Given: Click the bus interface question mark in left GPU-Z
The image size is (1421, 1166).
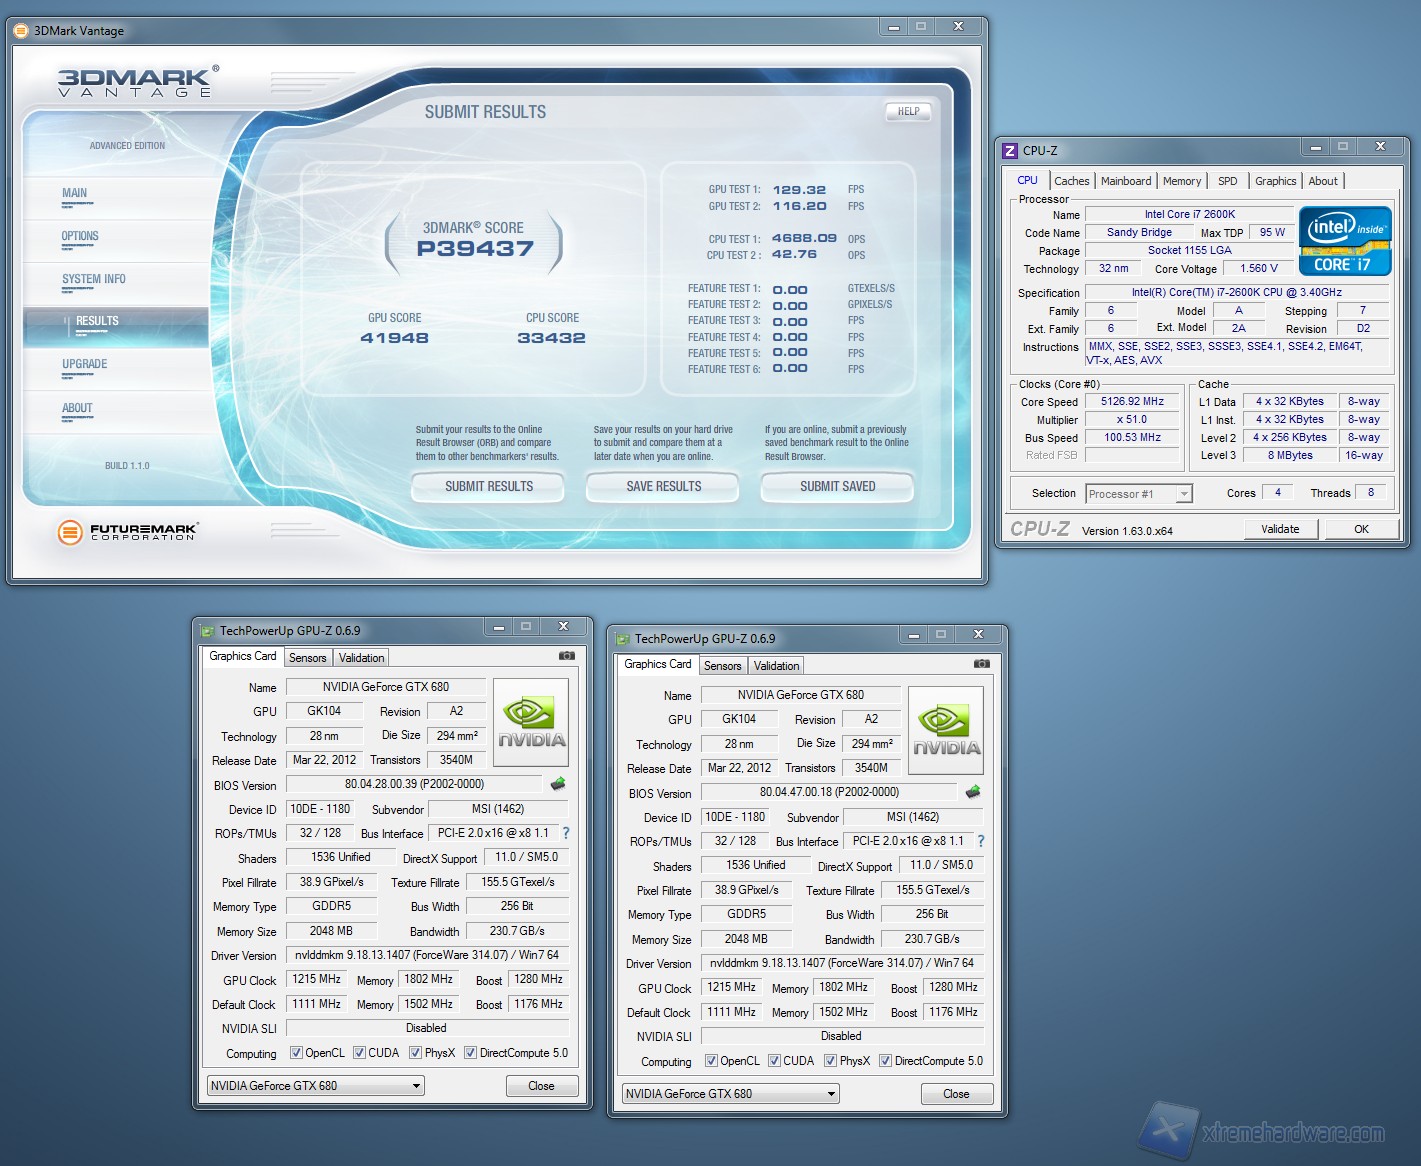Looking at the screenshot, I should 566,833.
